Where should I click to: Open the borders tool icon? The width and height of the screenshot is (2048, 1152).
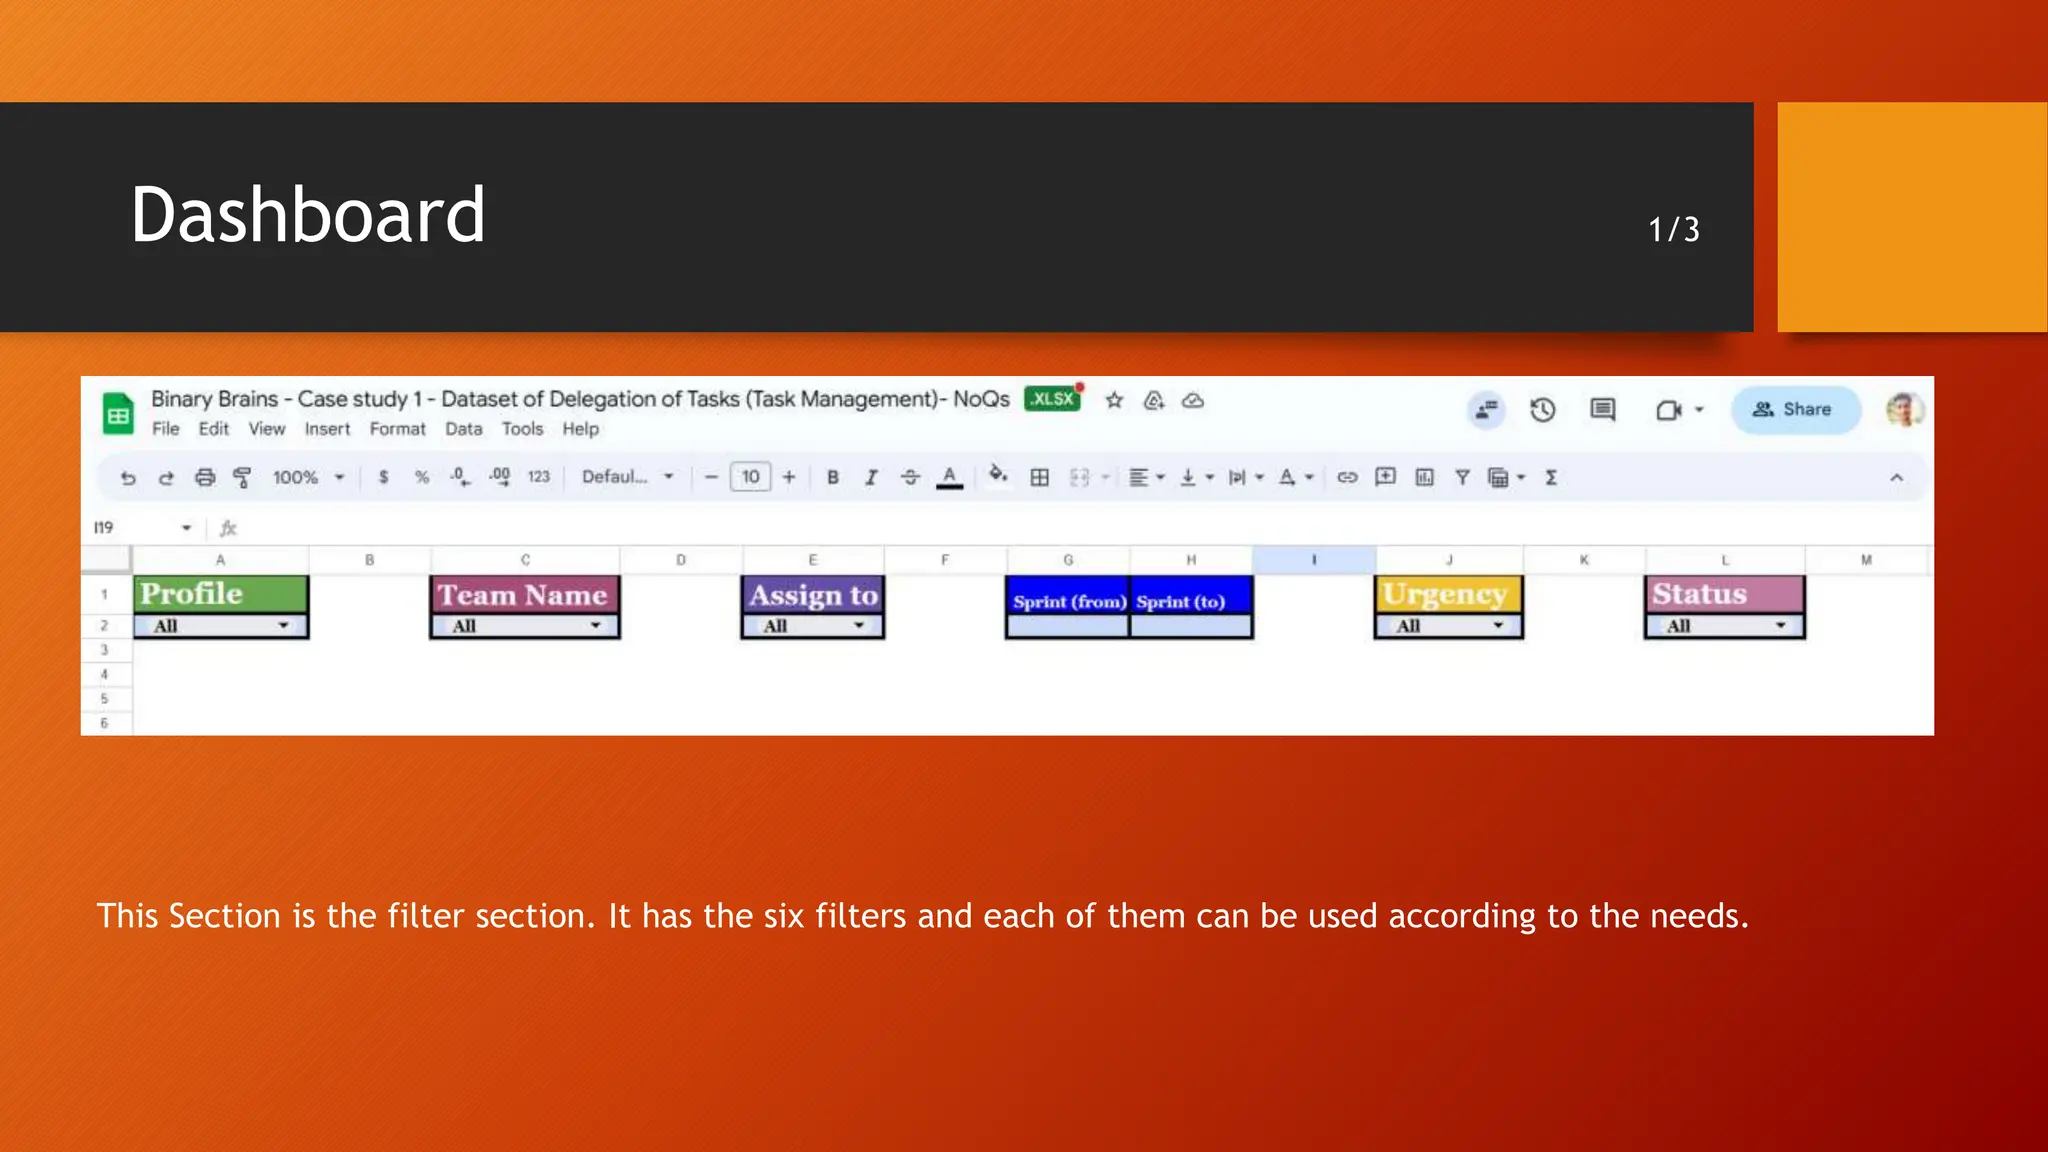tap(1040, 478)
